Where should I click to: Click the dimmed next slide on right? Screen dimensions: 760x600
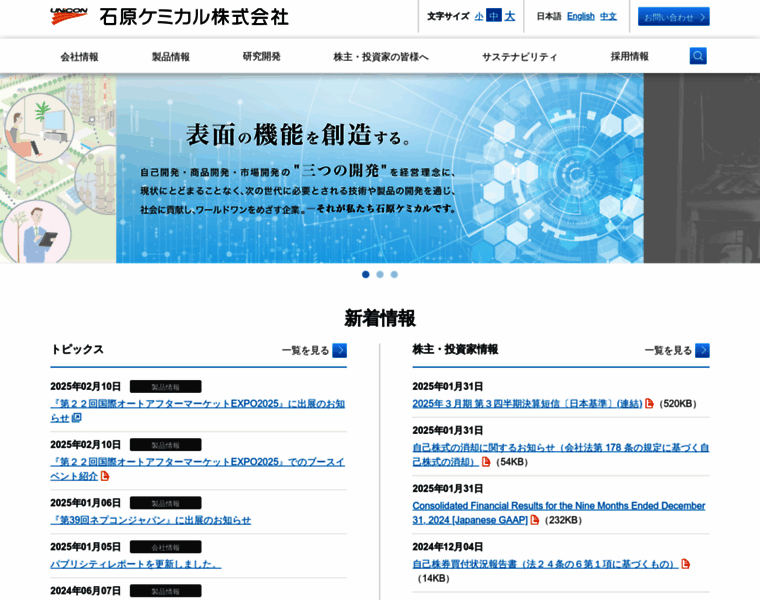pos(702,168)
